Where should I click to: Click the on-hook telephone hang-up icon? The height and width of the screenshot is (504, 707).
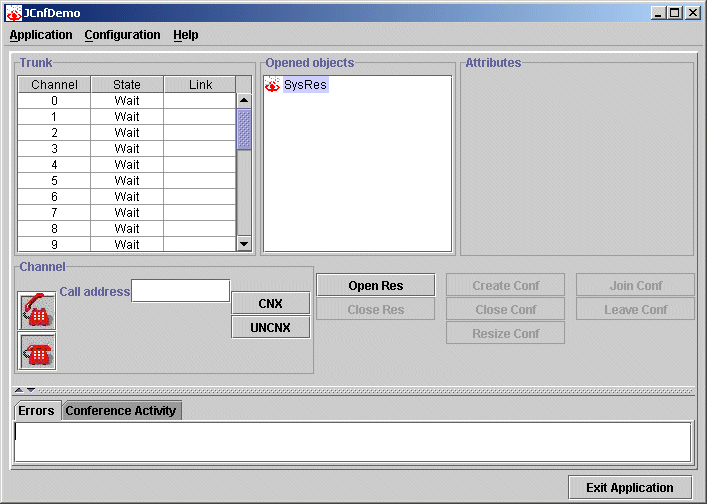pos(38,351)
